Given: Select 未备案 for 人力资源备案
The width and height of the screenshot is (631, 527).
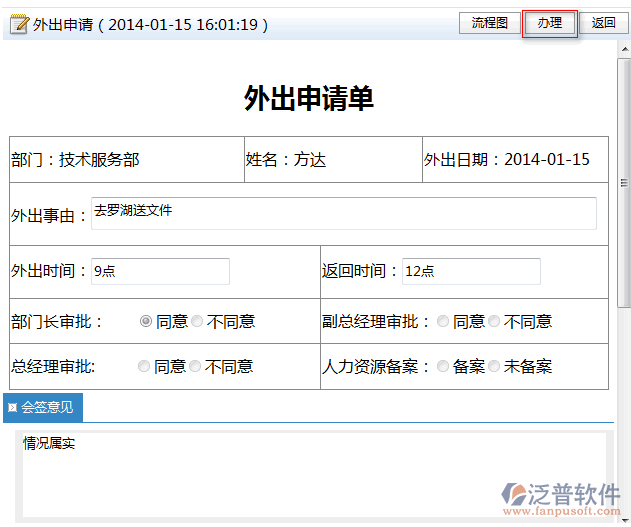Looking at the screenshot, I should (494, 366).
